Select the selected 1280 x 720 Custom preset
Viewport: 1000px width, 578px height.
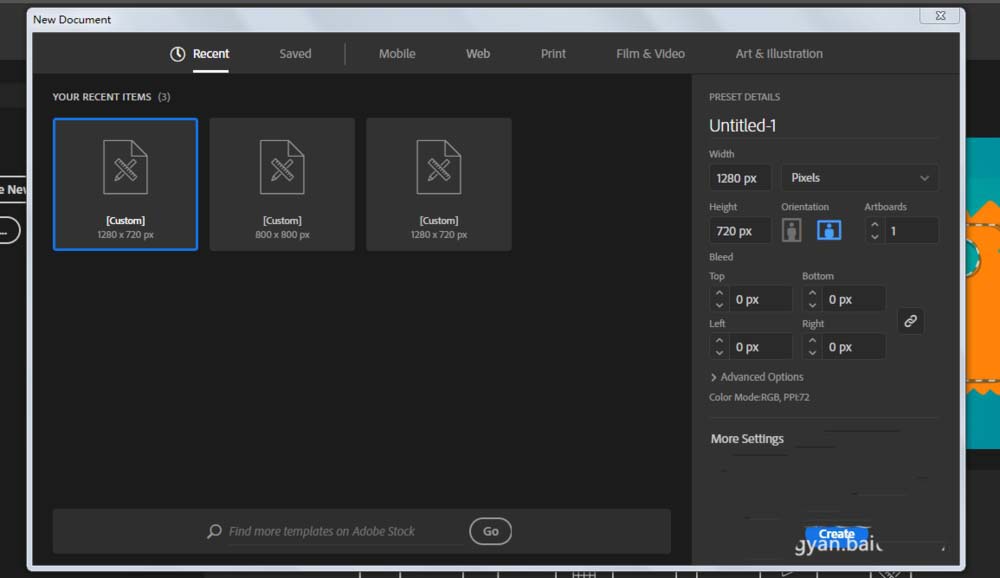[126, 184]
